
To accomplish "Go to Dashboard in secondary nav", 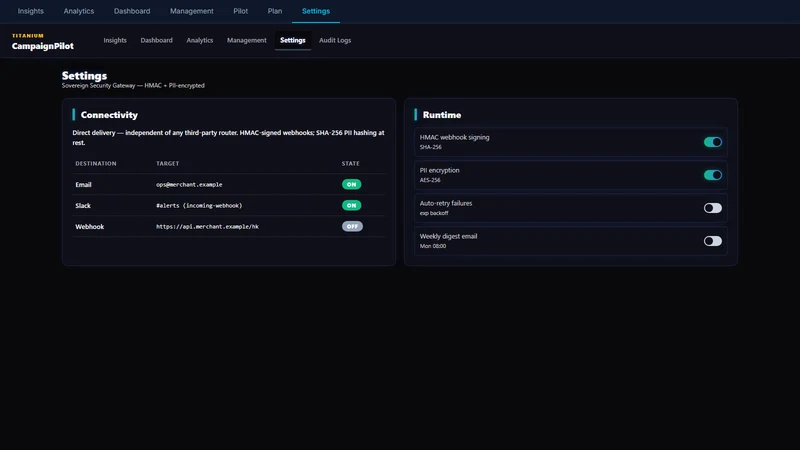I will click(157, 40).
